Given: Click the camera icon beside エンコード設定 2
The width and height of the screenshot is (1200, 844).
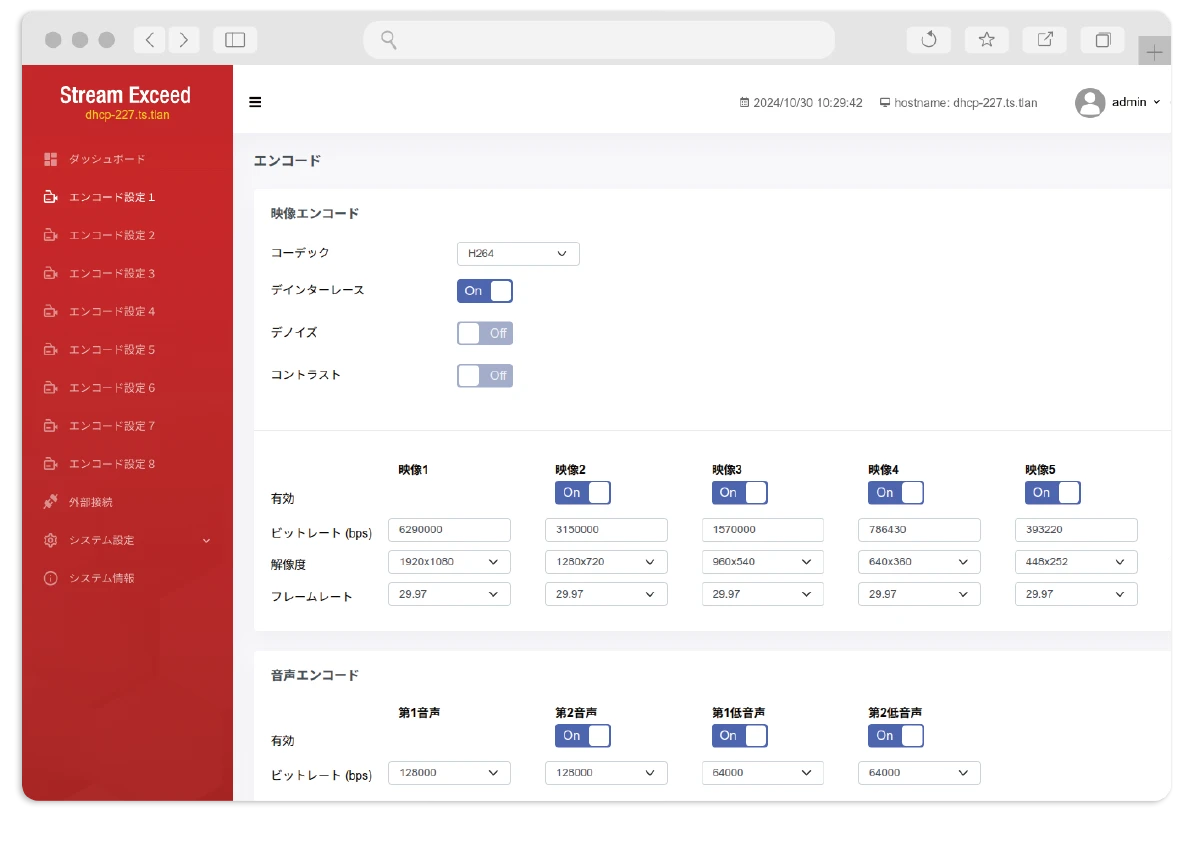Looking at the screenshot, I should pyautogui.click(x=51, y=235).
